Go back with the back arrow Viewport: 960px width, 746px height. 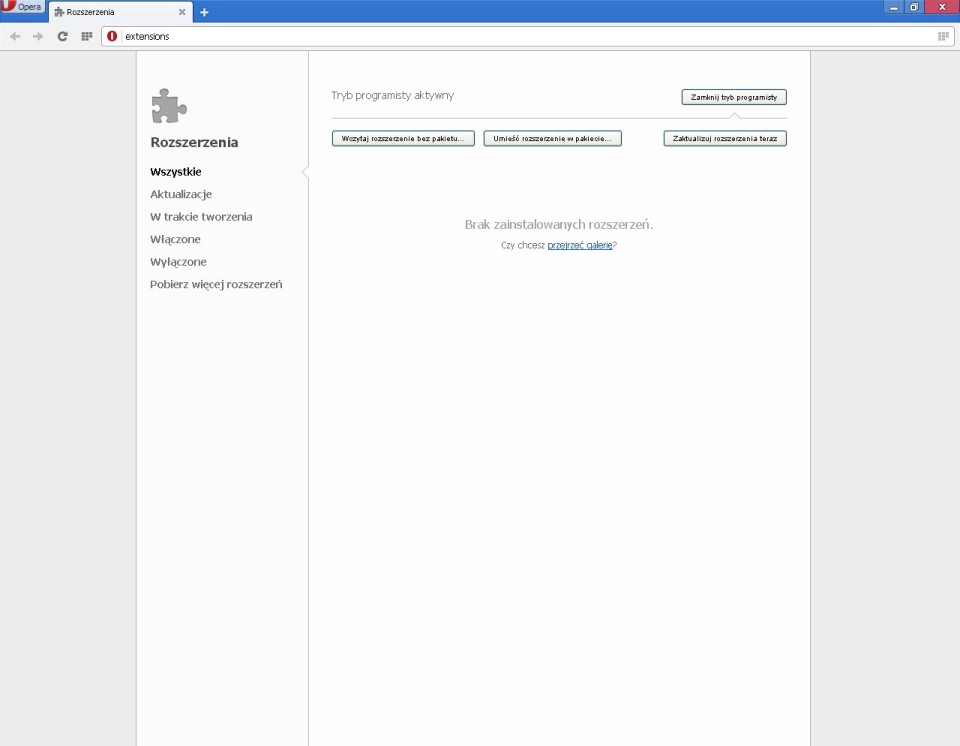coord(15,37)
